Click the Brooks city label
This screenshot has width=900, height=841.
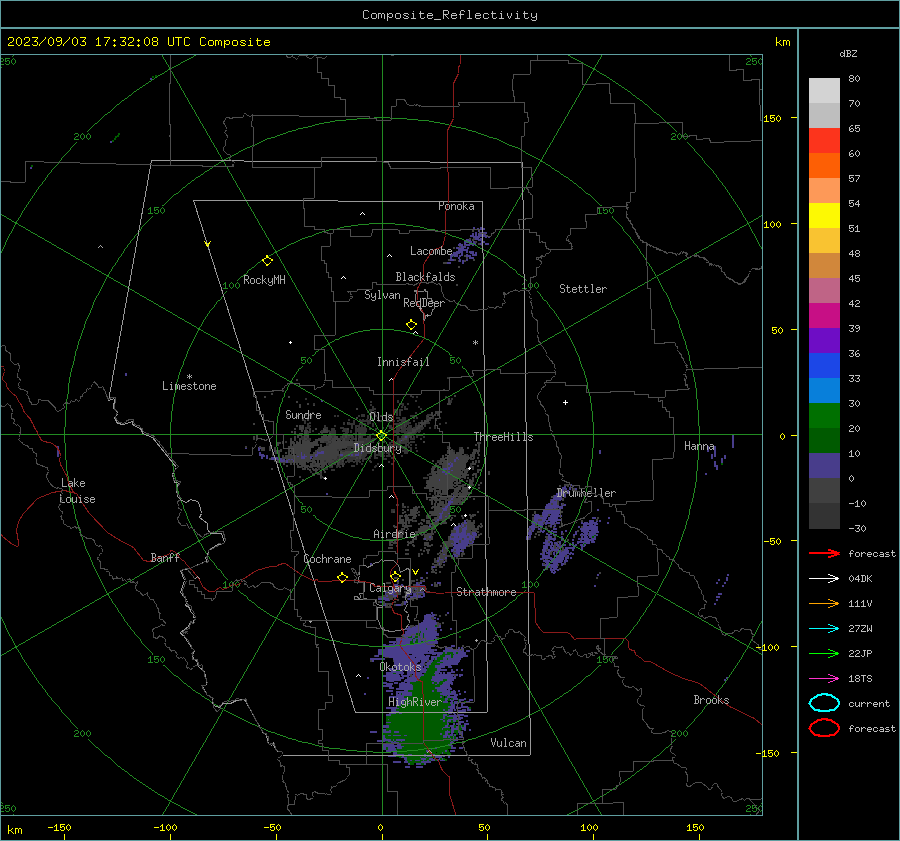[x=711, y=700]
